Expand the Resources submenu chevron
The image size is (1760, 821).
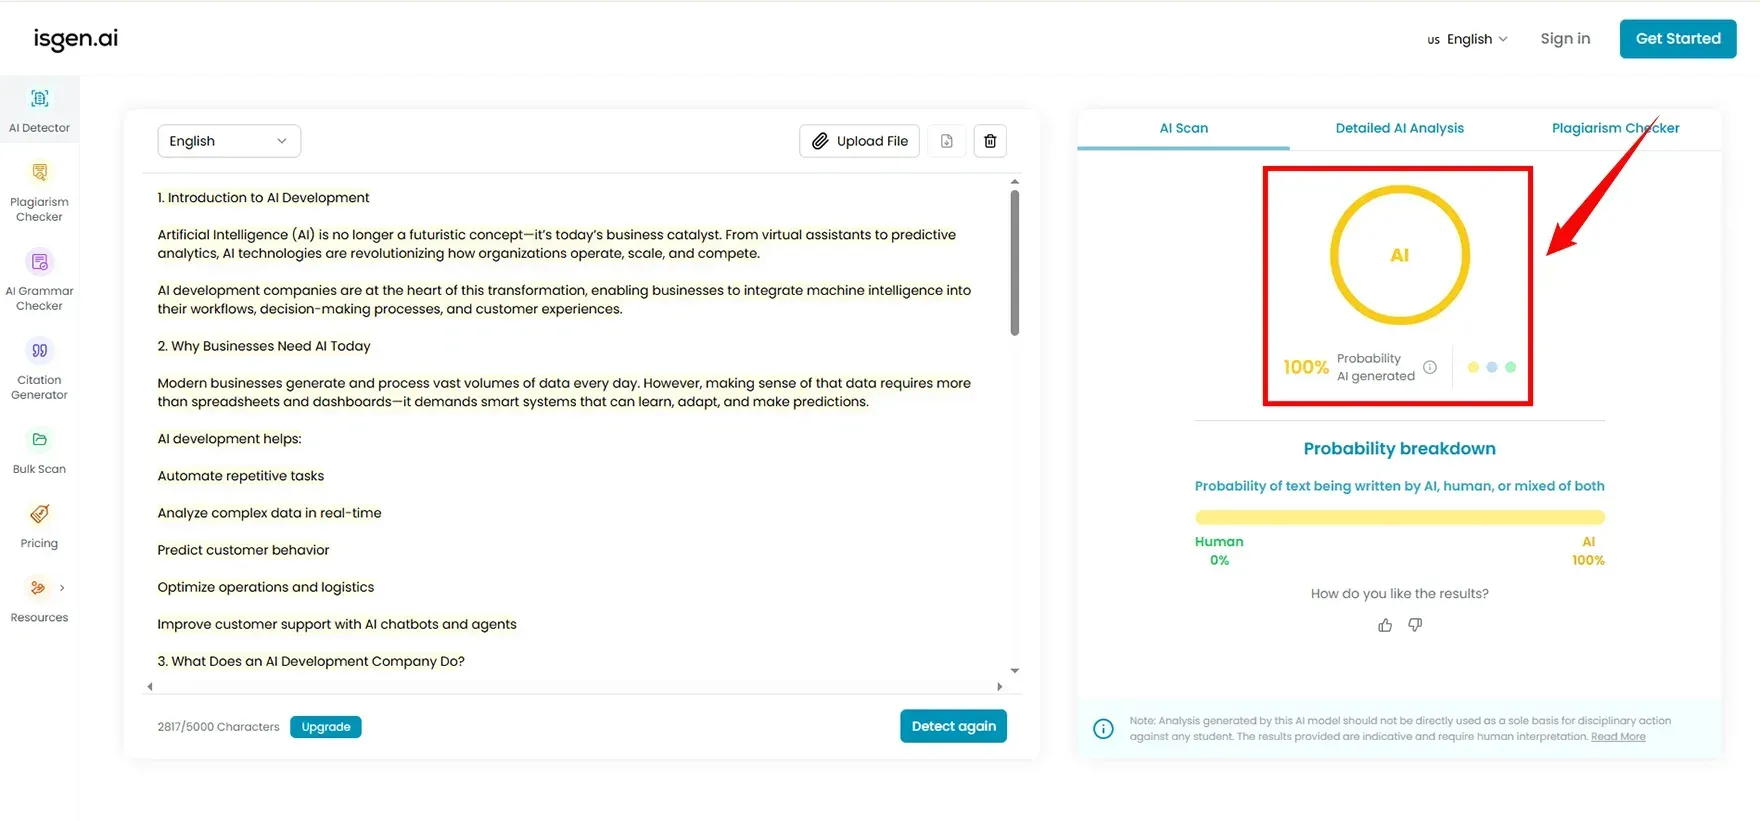62,588
